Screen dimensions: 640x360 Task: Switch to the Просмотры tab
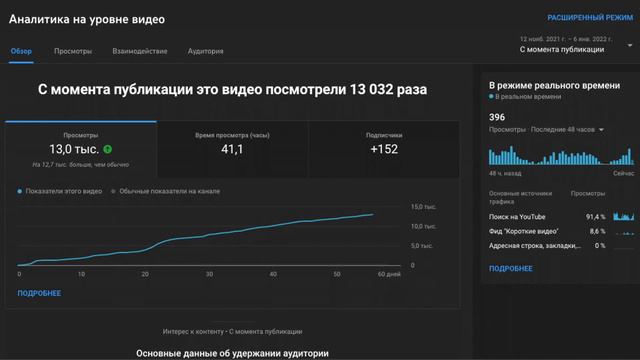point(73,51)
